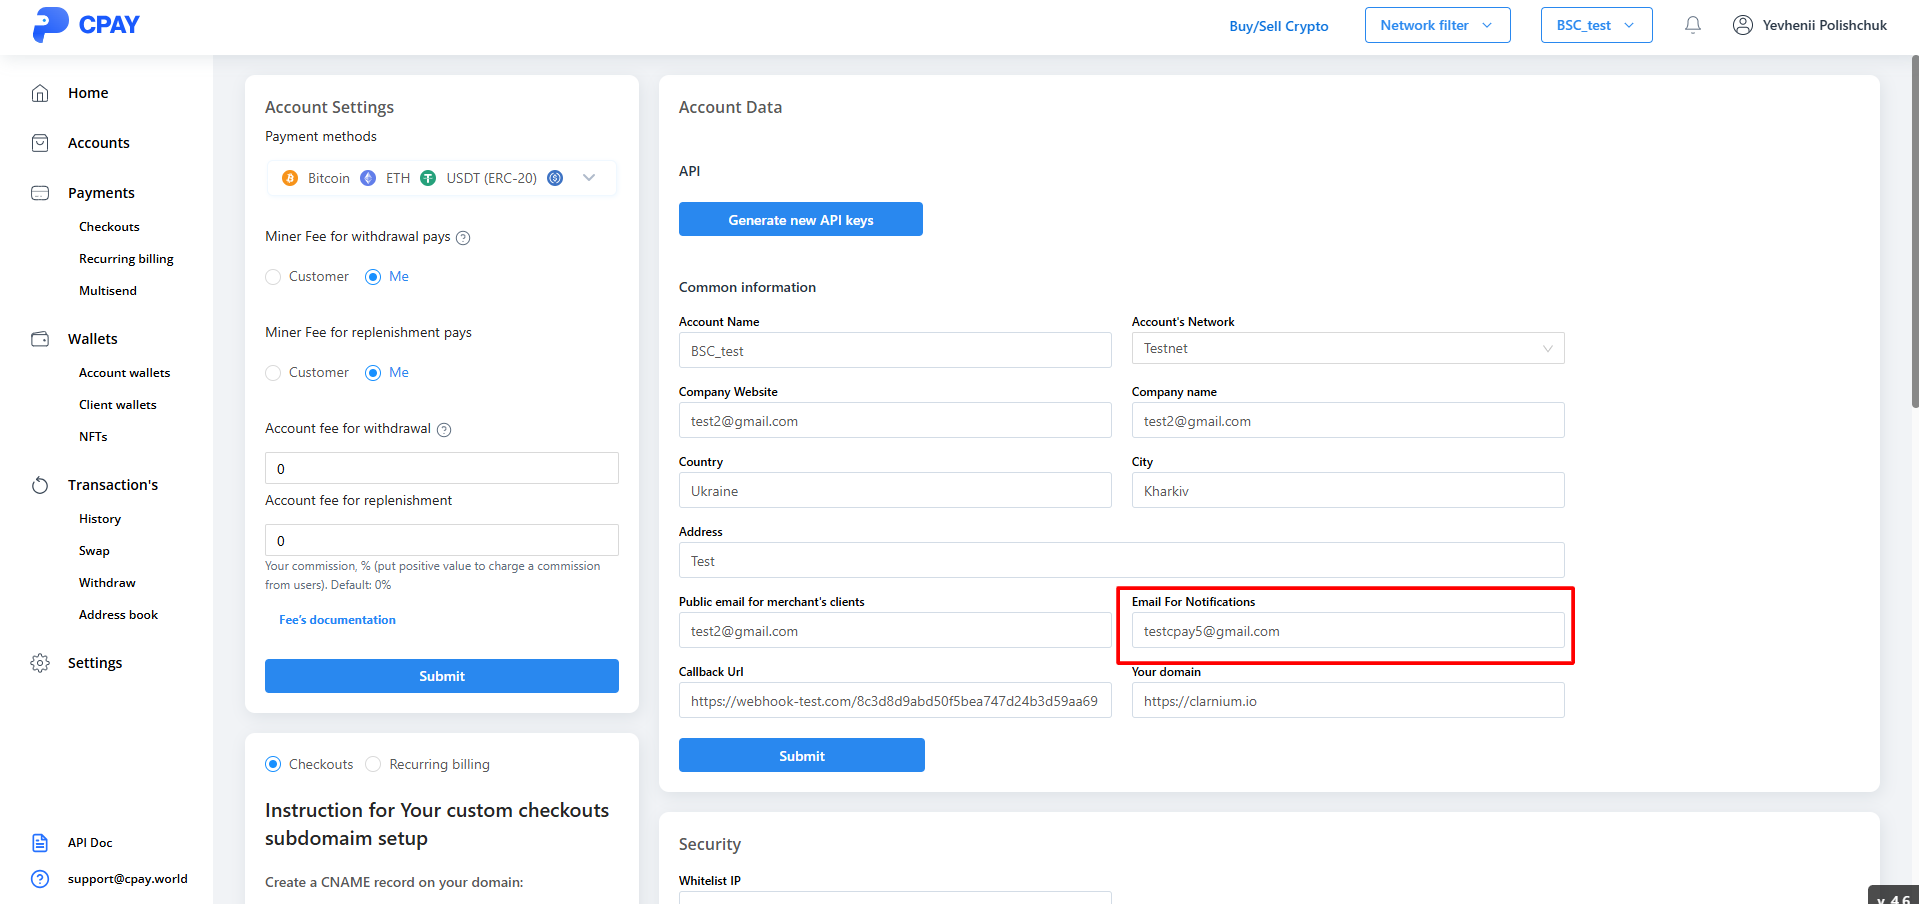The height and width of the screenshot is (904, 1919).
Task: Click help icon next to Miner Fee withdrawal
Action: [x=463, y=238]
